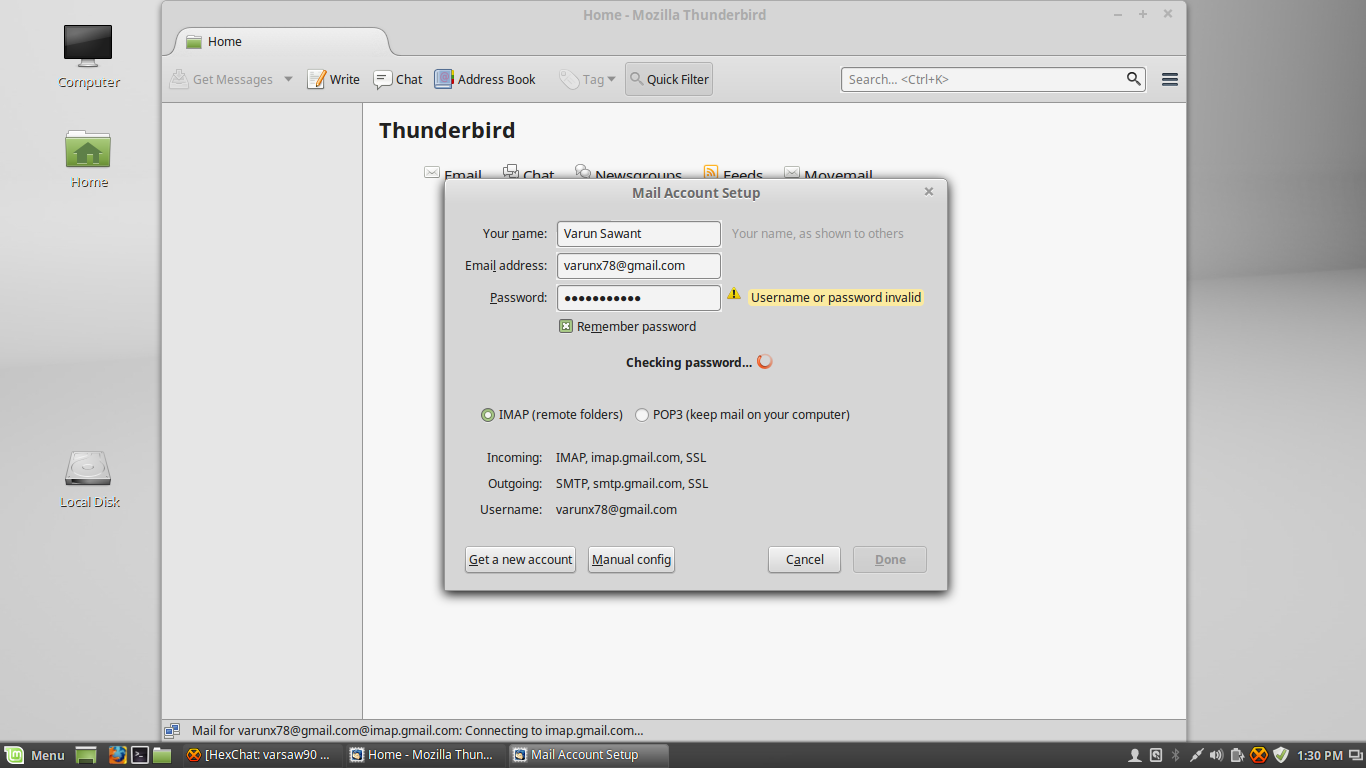Click the removable drives tray icon
Viewport: 1366px width, 768px height.
[1156, 755]
